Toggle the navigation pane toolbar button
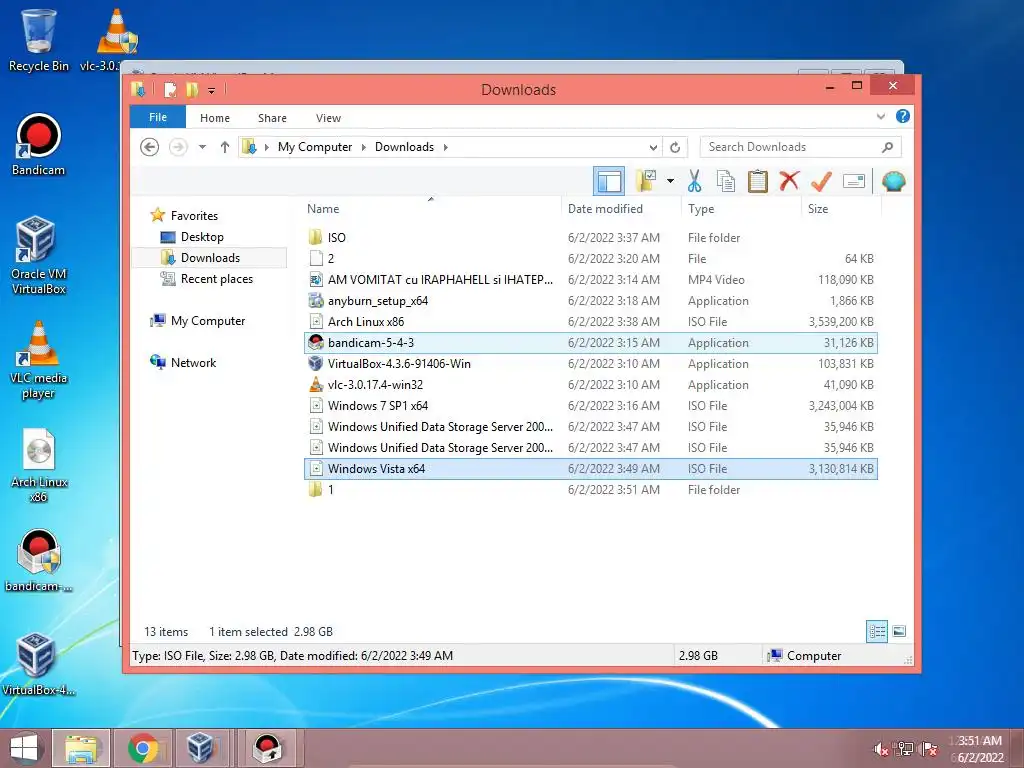The height and width of the screenshot is (768, 1024). (609, 181)
